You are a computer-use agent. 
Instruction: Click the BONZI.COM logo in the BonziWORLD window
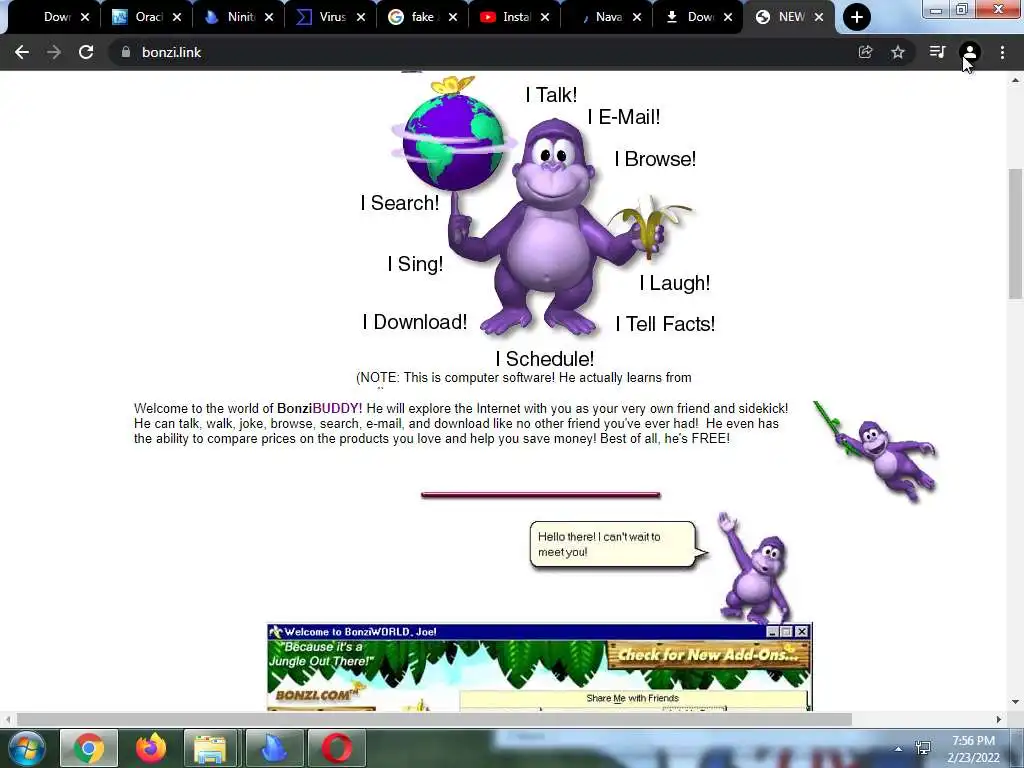coord(317,694)
